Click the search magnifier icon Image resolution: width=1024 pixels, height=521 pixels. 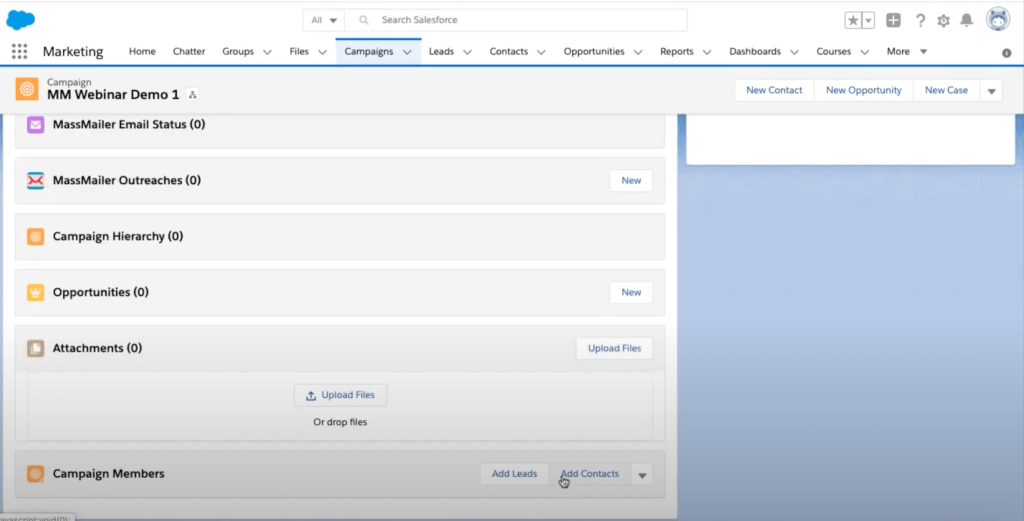(x=364, y=20)
